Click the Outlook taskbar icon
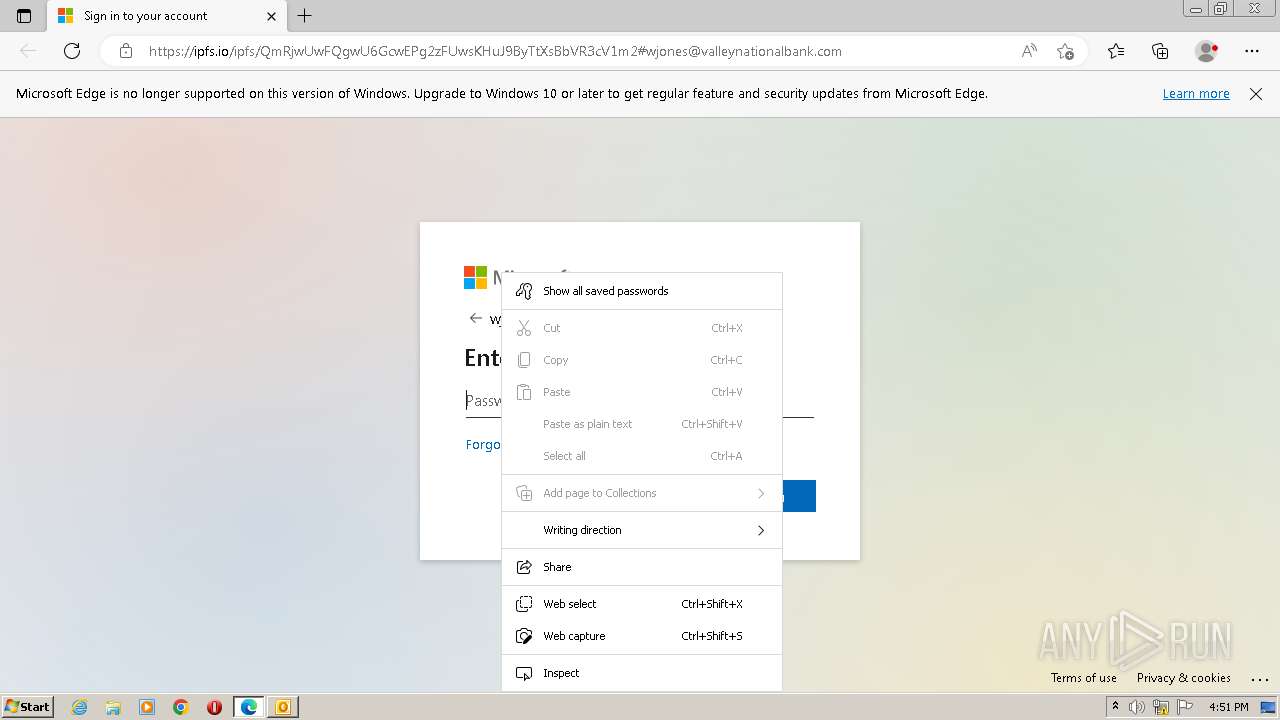This screenshot has width=1280, height=720. pos(283,707)
